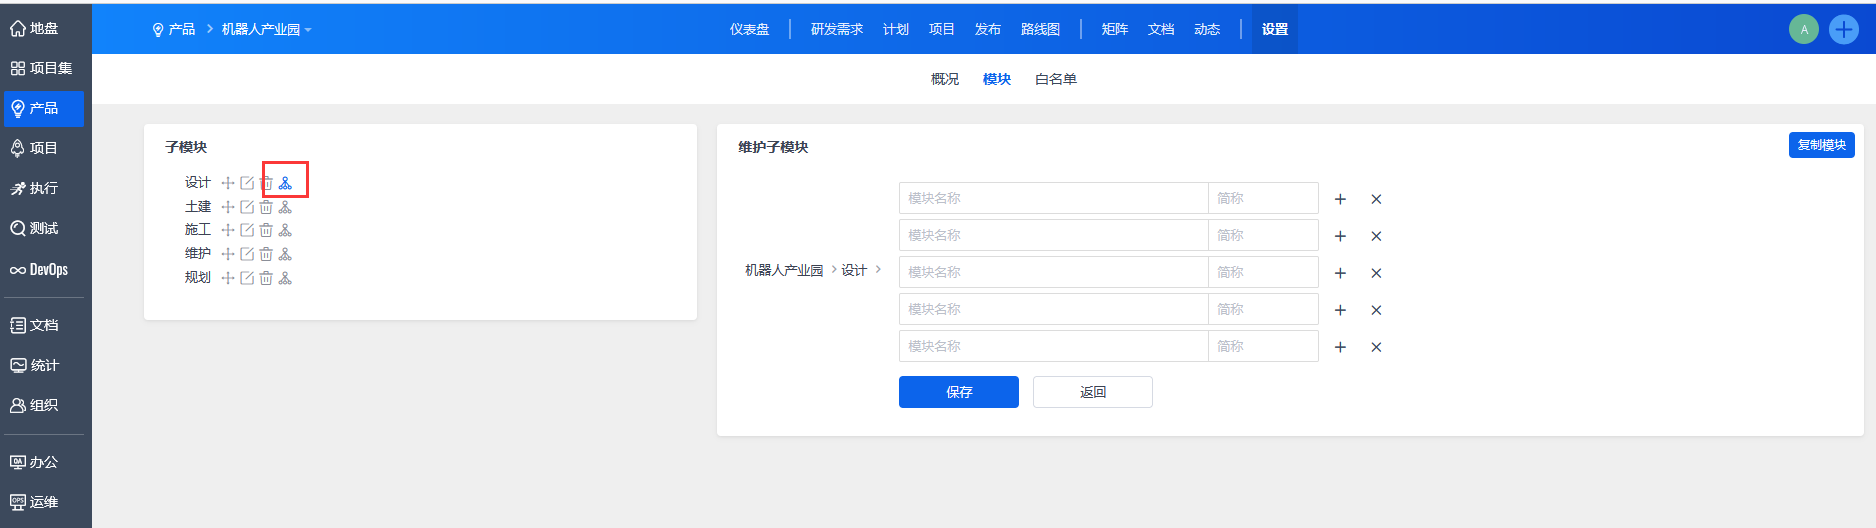Delete the 施工 module via trash icon
1876x528 pixels.
click(266, 230)
